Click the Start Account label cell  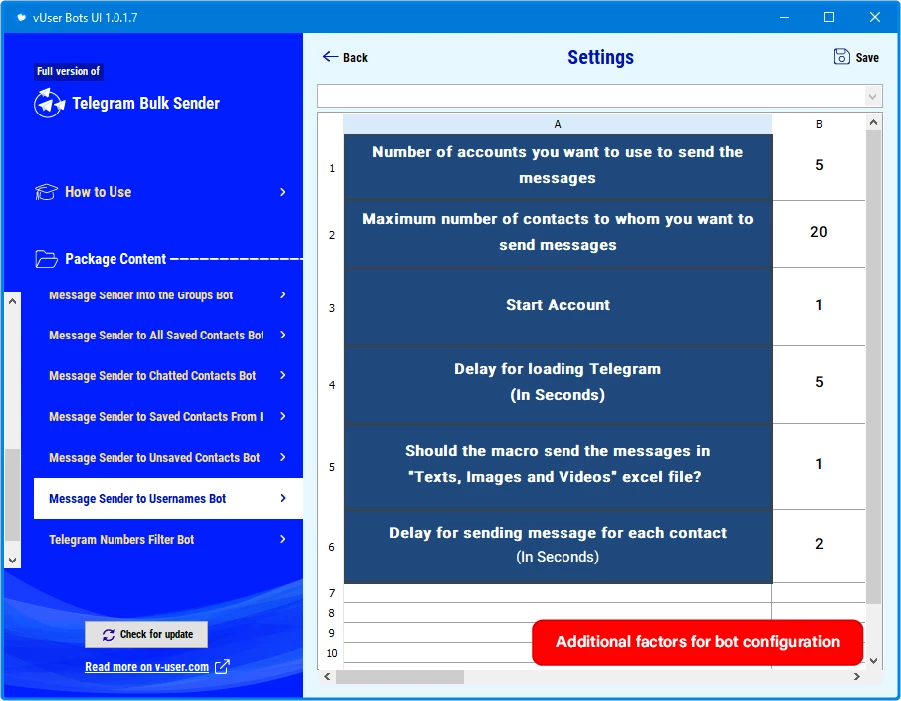558,307
